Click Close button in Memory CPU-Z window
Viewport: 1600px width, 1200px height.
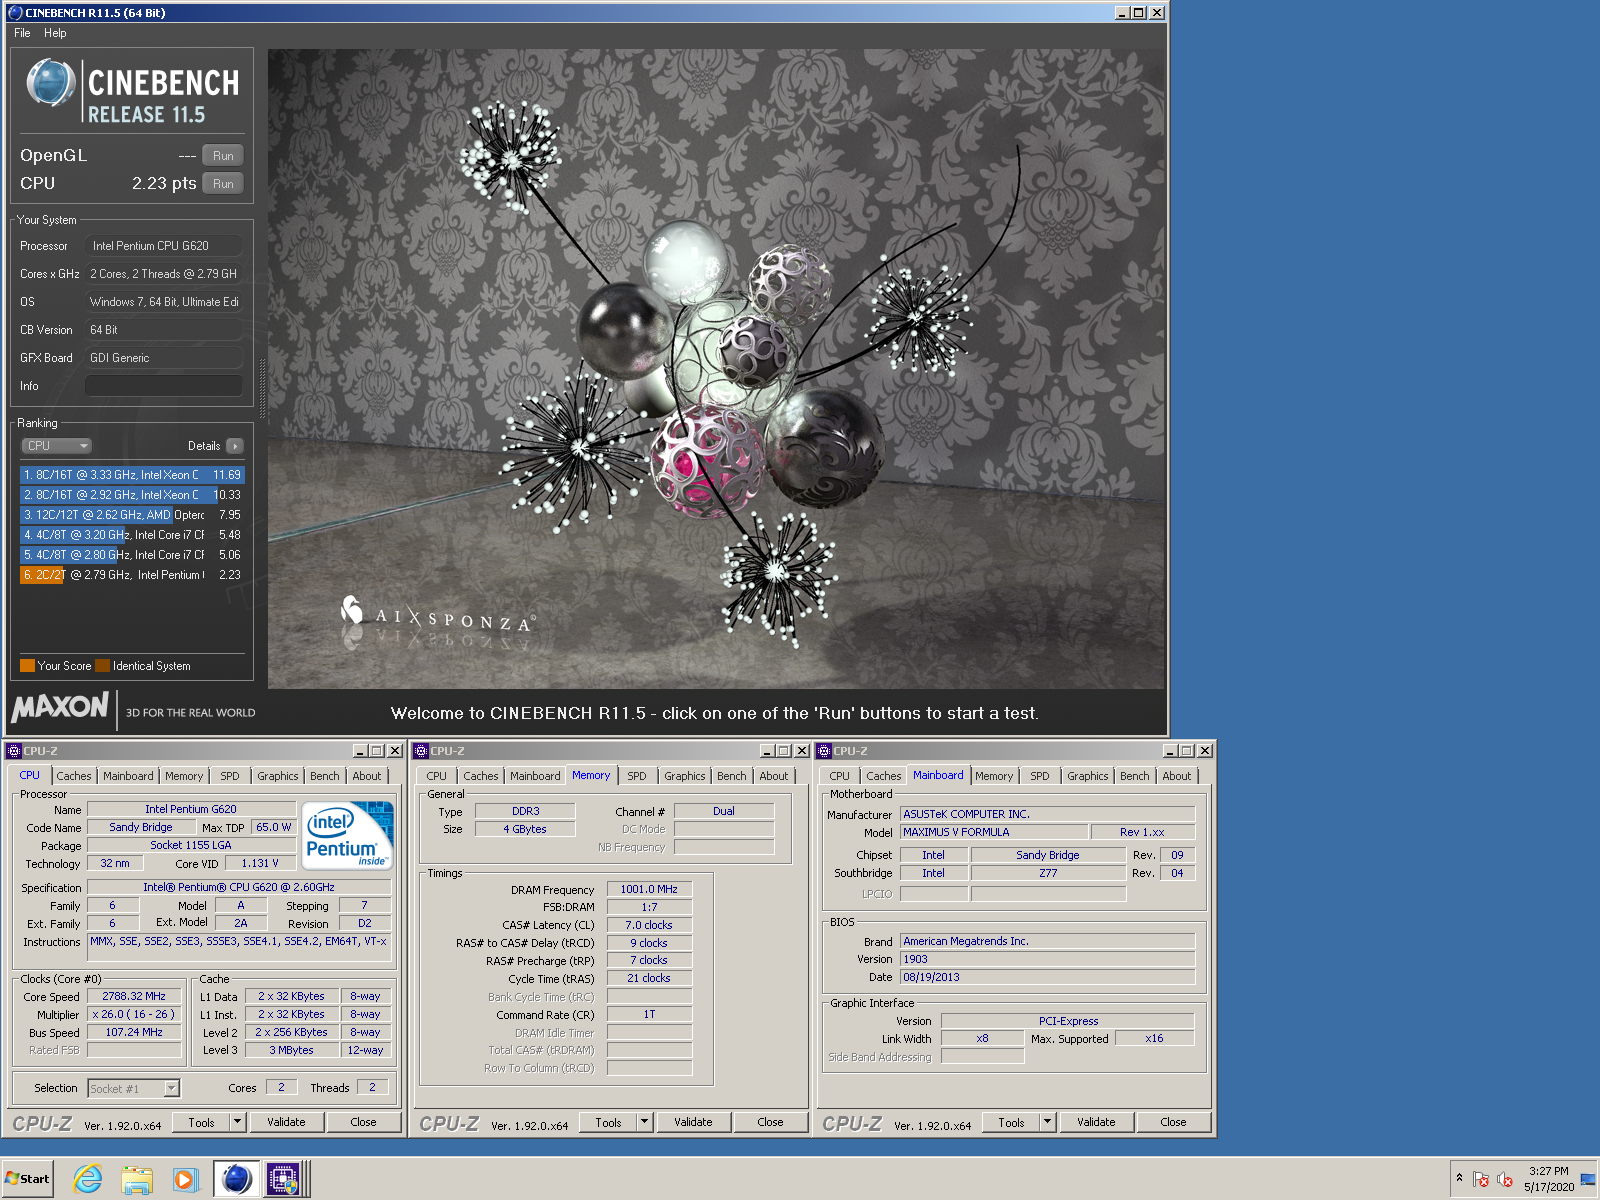click(x=770, y=1122)
